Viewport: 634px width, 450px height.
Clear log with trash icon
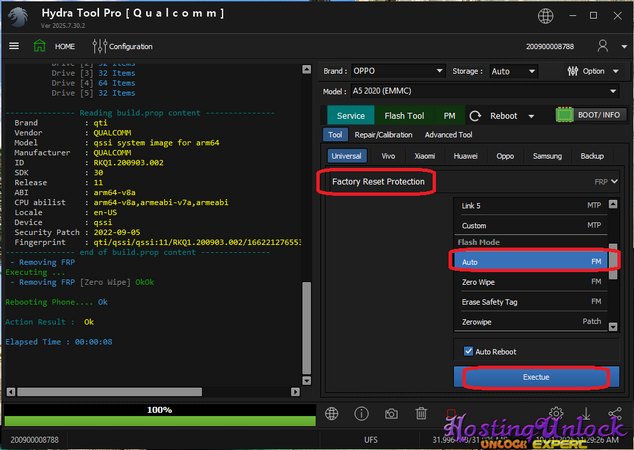pos(422,414)
